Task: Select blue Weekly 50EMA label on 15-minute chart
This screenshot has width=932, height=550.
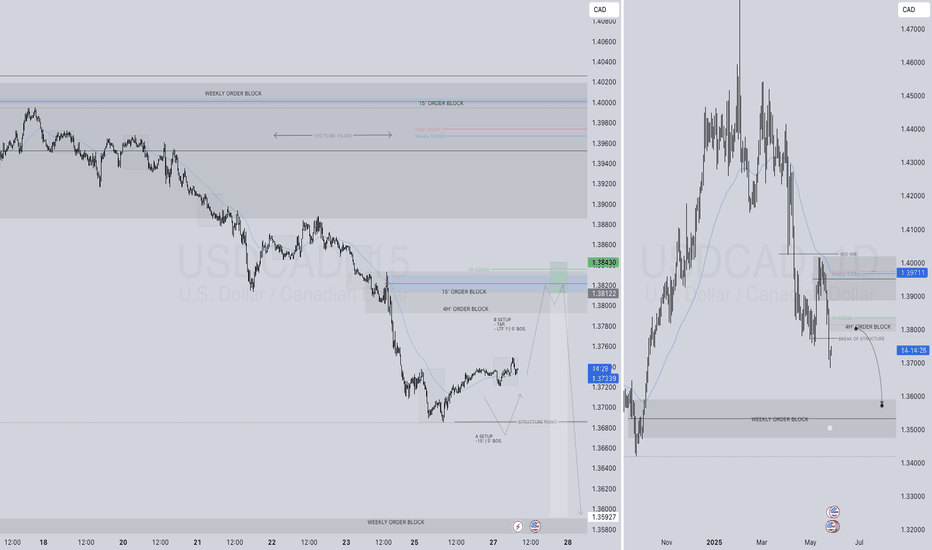Action: (x=430, y=136)
